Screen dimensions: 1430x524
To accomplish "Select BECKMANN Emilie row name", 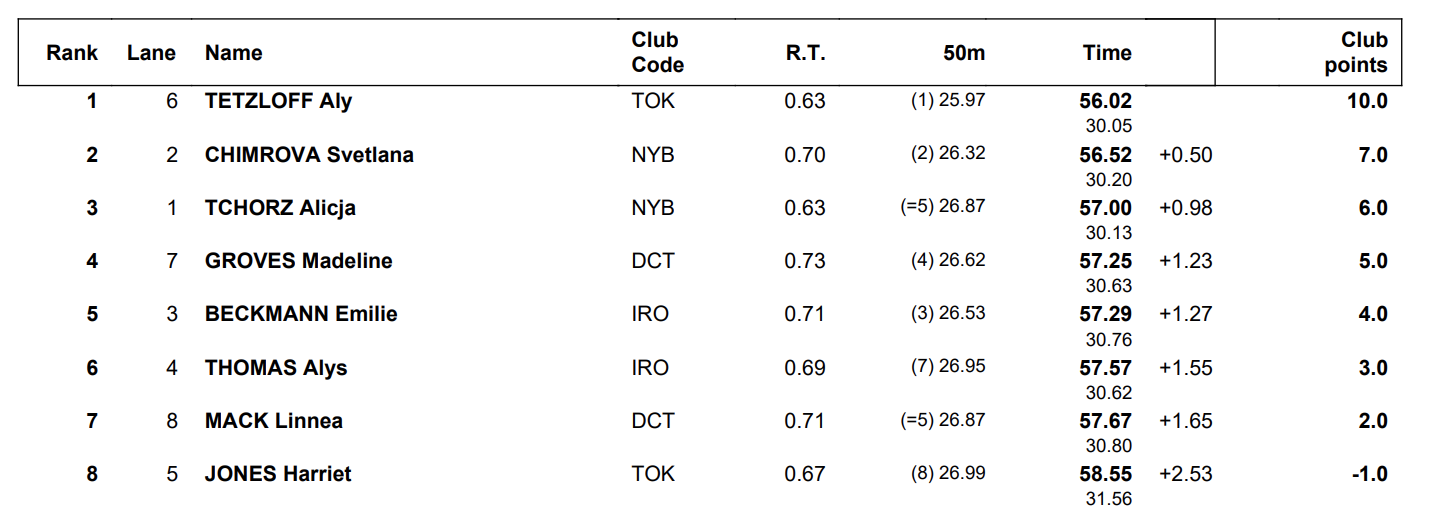I will point(301,314).
